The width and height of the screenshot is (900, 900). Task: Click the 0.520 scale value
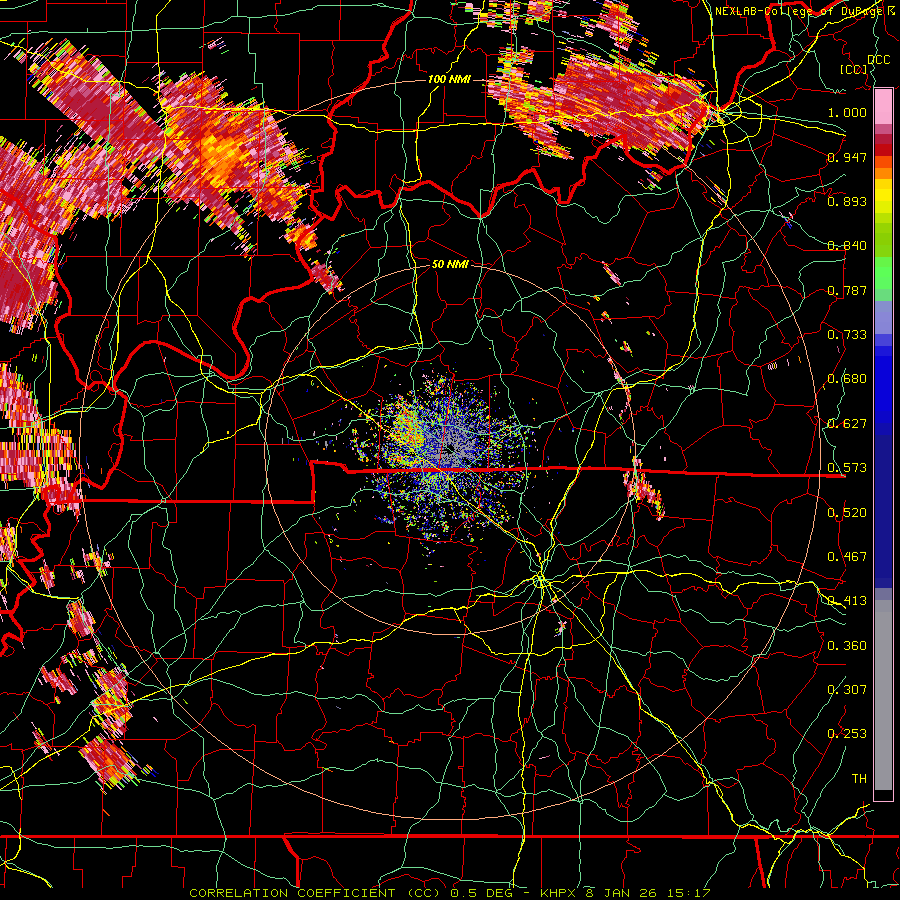pyautogui.click(x=847, y=513)
